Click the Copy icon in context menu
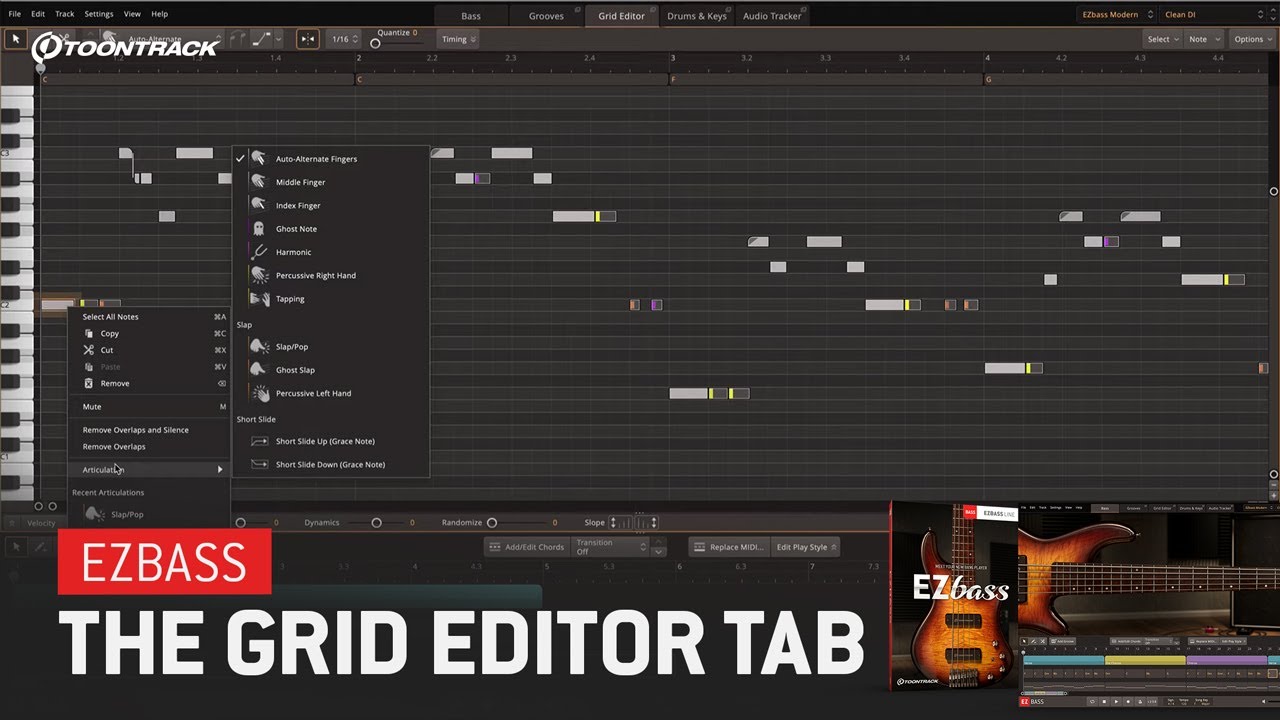 click(89, 333)
